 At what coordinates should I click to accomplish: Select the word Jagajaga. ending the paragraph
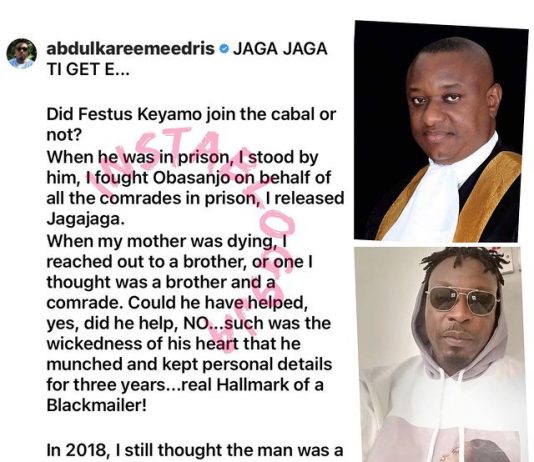click(x=85, y=220)
